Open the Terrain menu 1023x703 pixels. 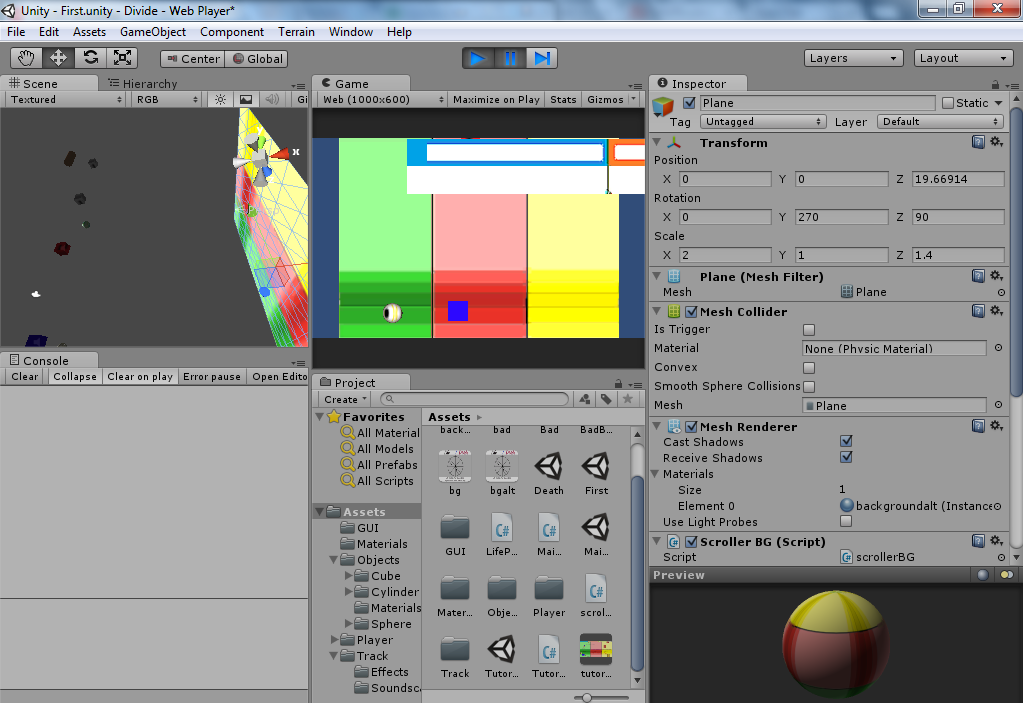[296, 32]
